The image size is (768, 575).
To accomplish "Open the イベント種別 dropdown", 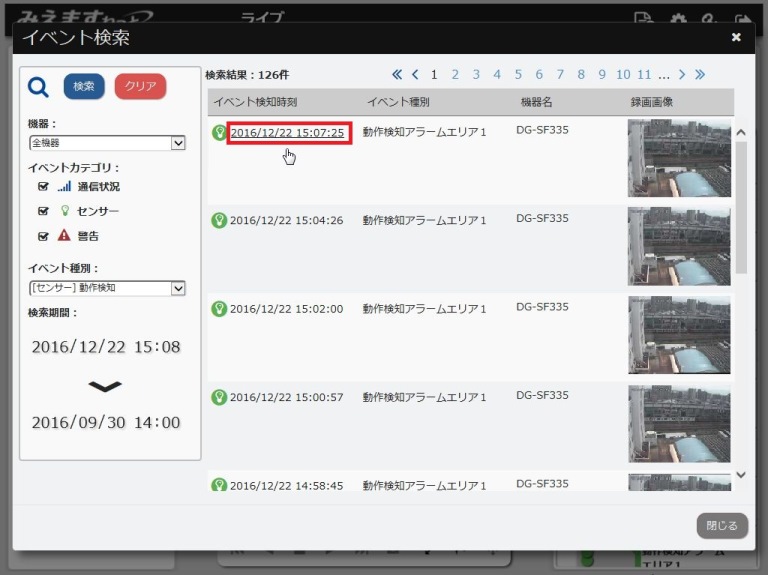I will (107, 288).
